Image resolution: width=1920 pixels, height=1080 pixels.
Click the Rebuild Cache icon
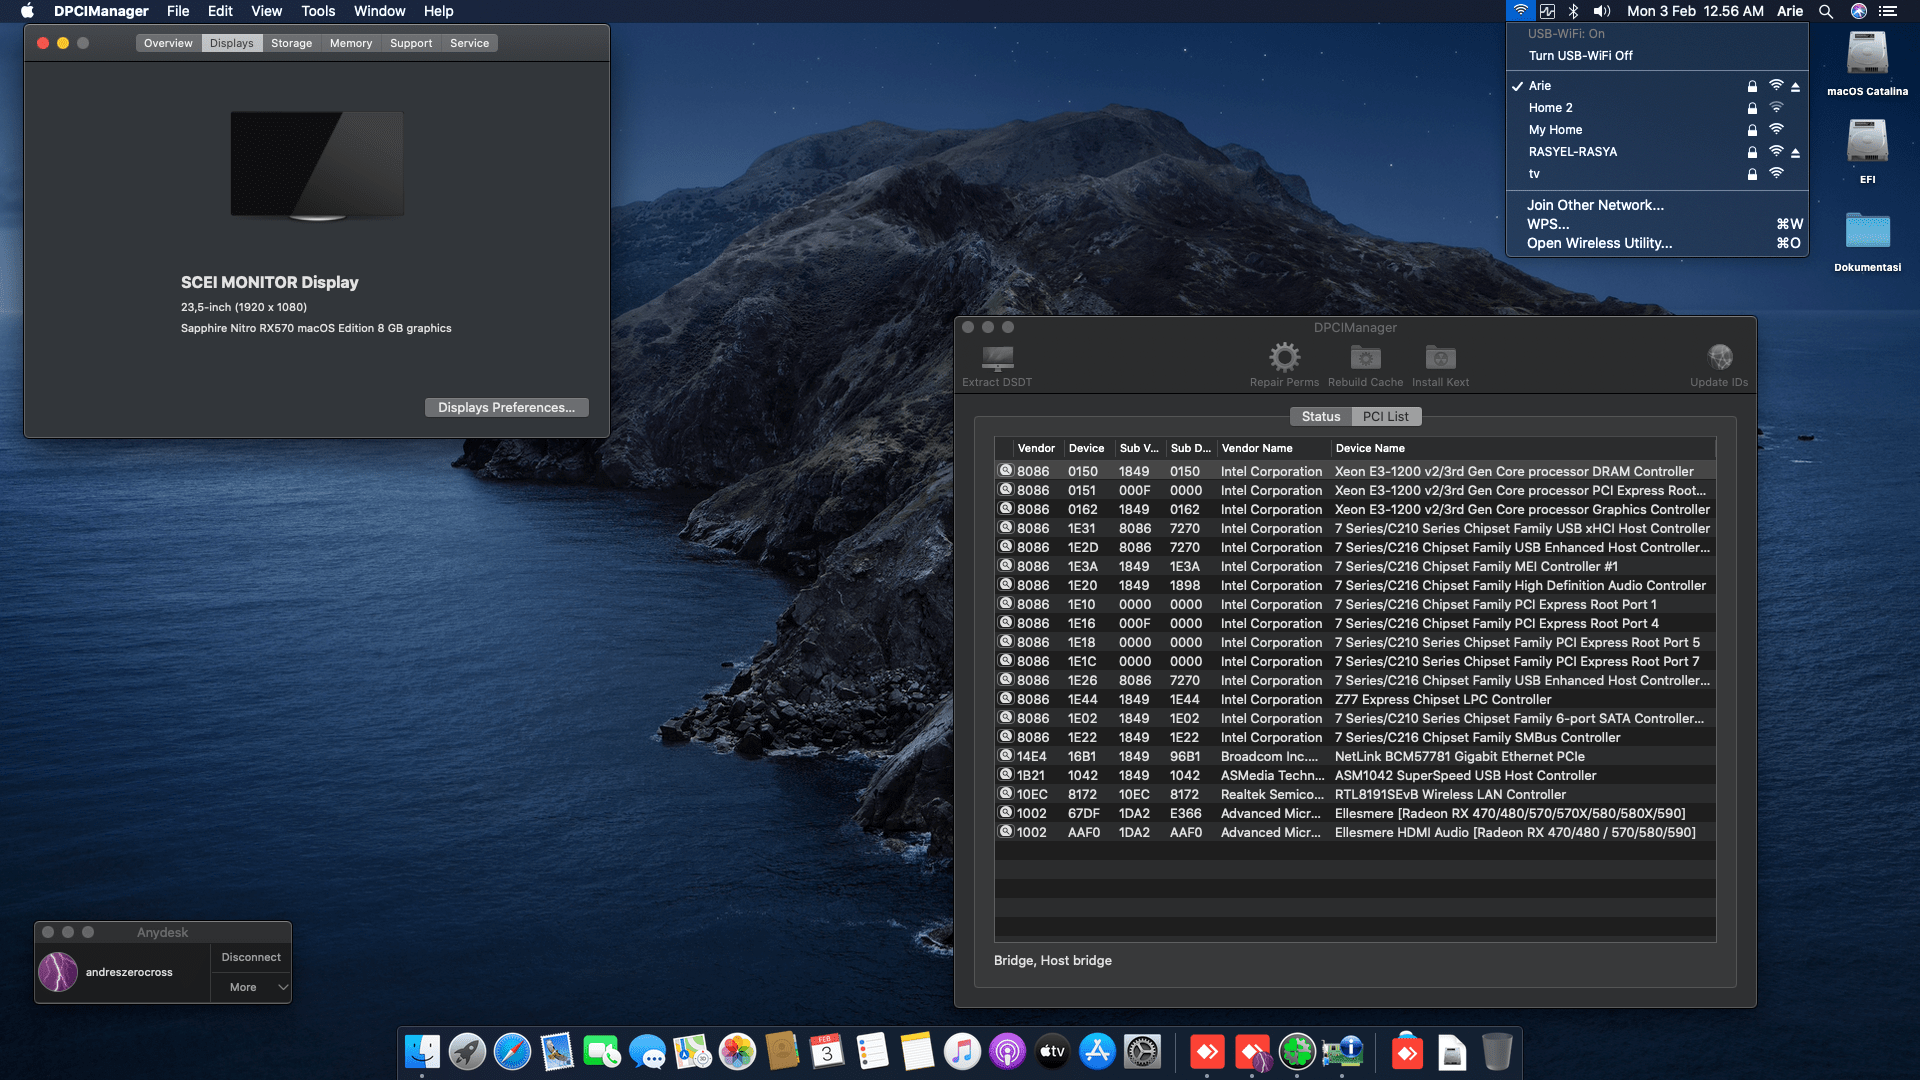1365,358
